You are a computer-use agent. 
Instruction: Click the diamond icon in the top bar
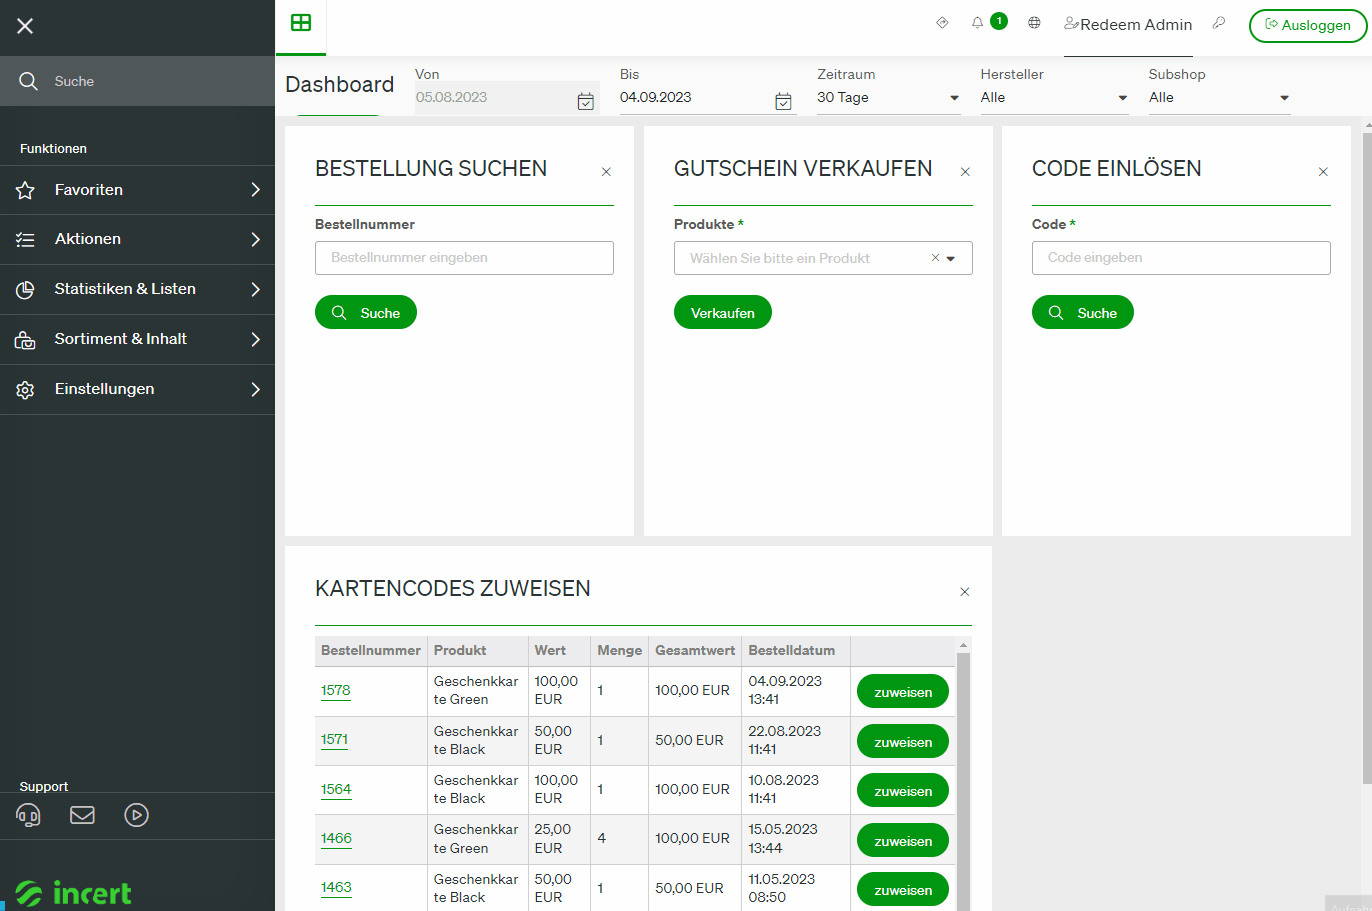pyautogui.click(x=942, y=22)
